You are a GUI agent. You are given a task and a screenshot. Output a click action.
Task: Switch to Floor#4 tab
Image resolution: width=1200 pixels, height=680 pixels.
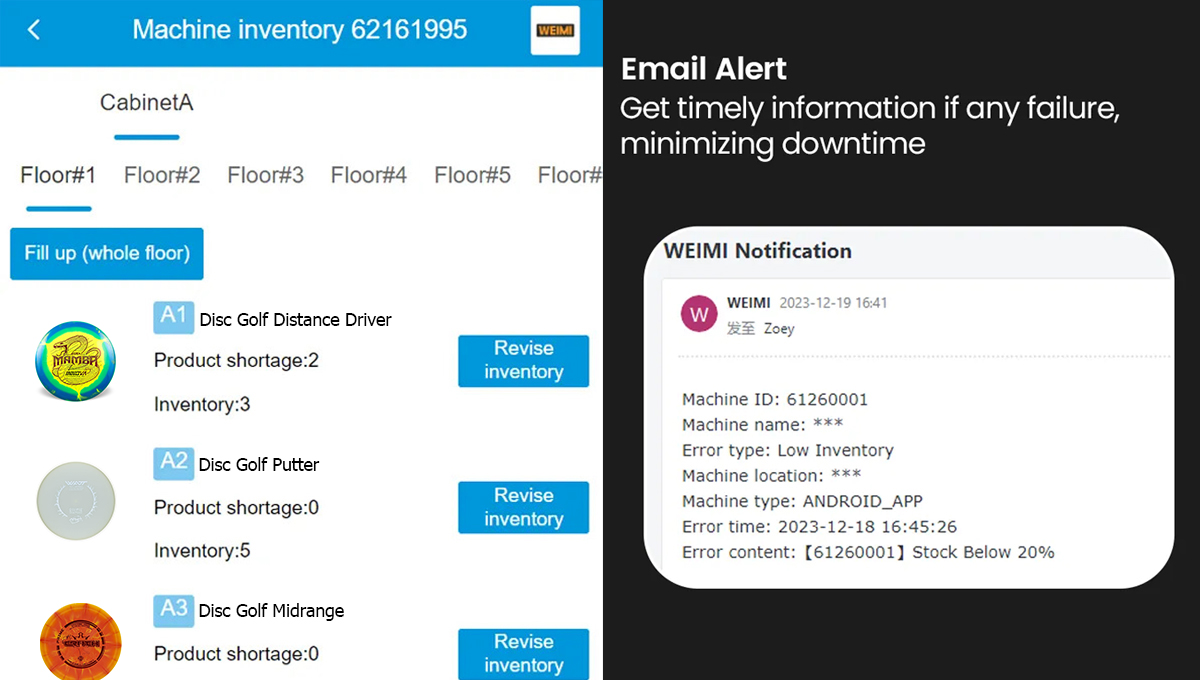click(x=369, y=175)
